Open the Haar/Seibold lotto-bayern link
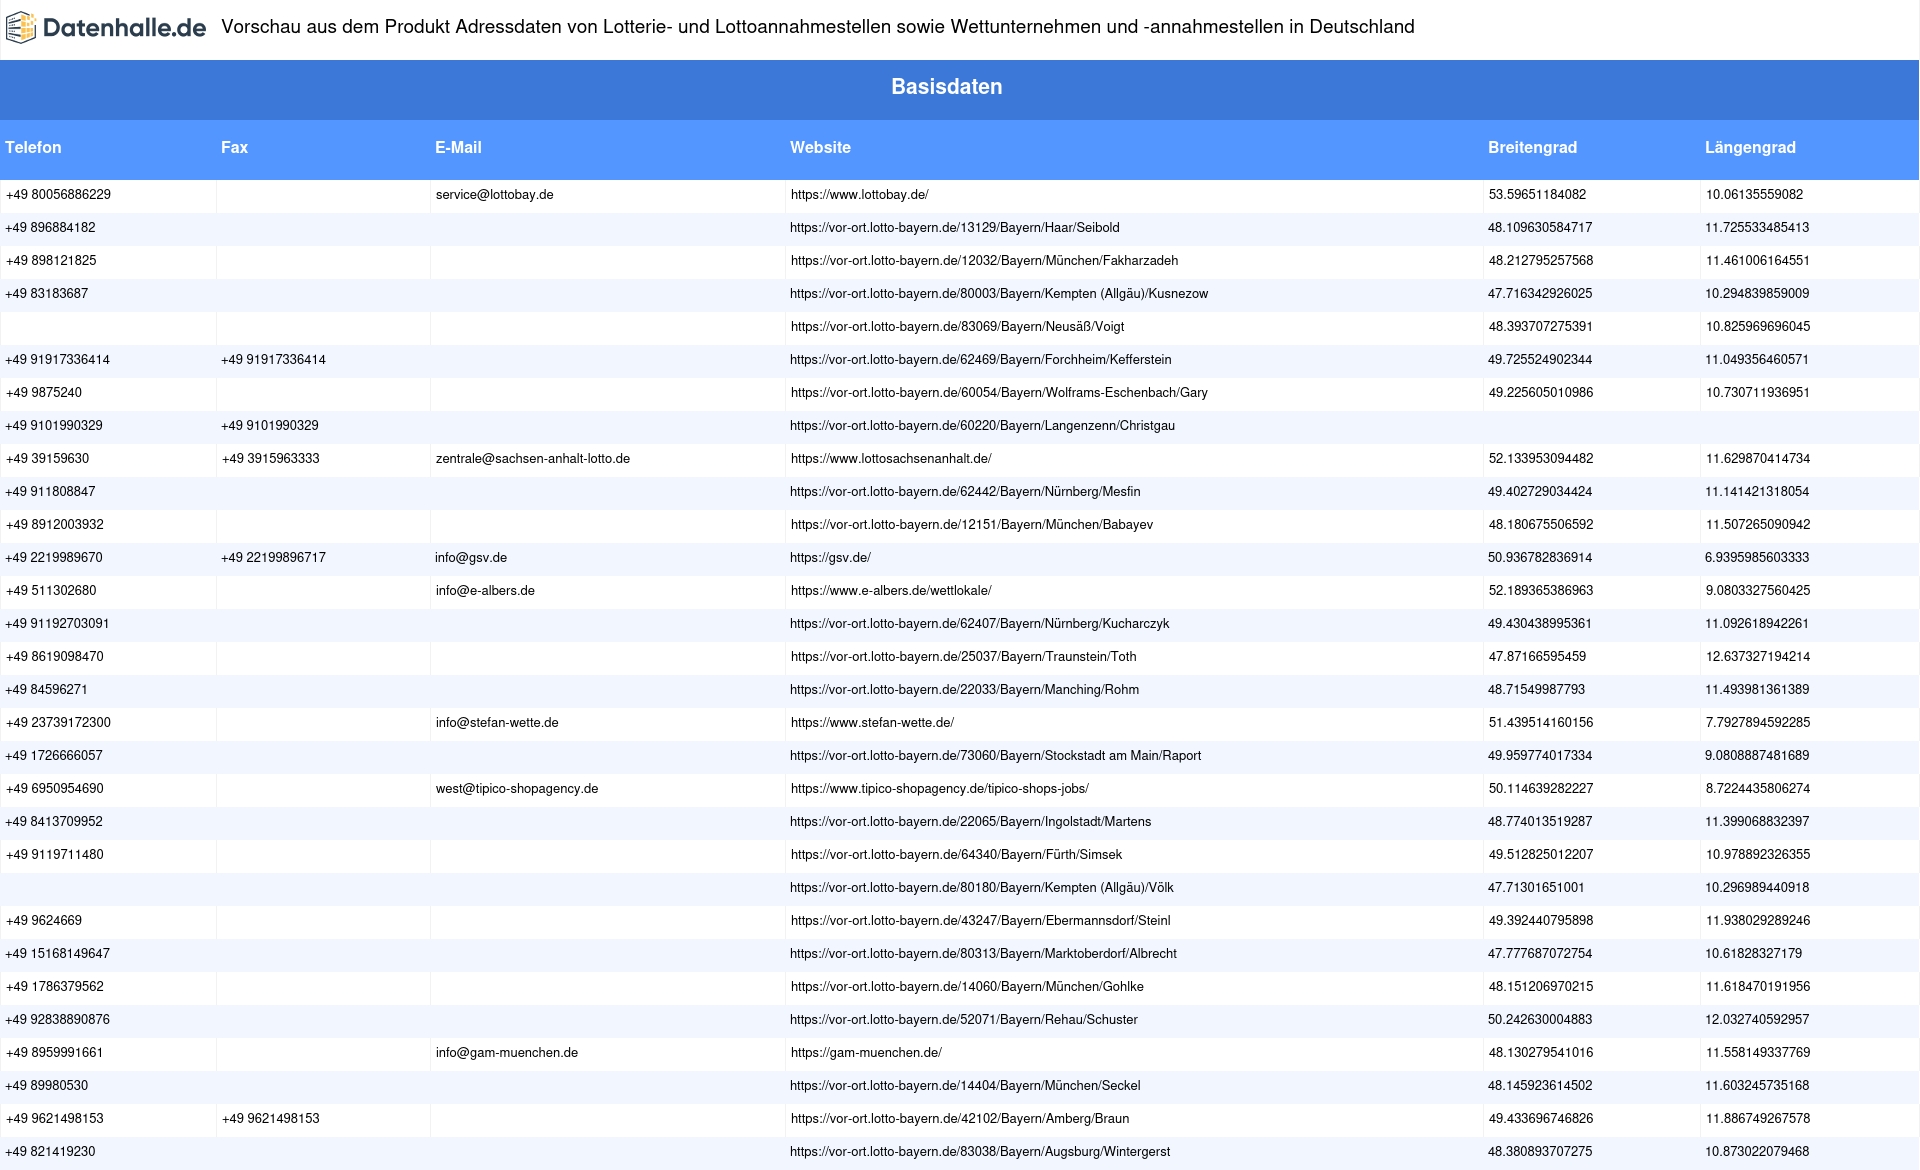 [x=954, y=228]
